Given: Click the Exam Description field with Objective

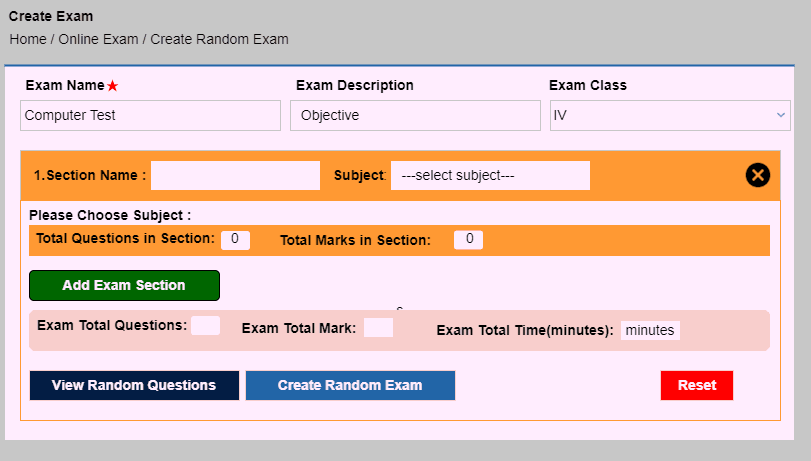Looking at the screenshot, I should pos(415,115).
